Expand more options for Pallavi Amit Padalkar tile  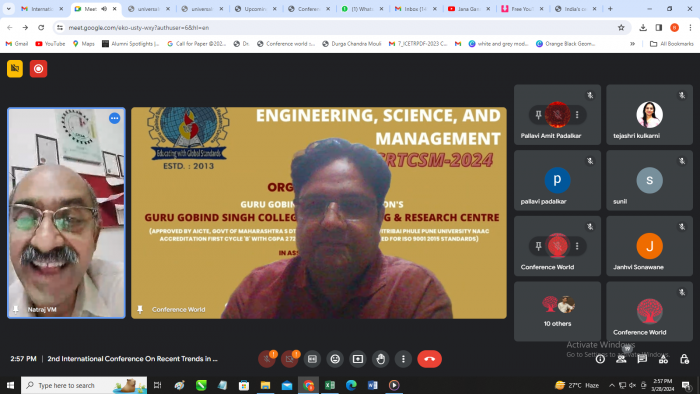(x=577, y=115)
